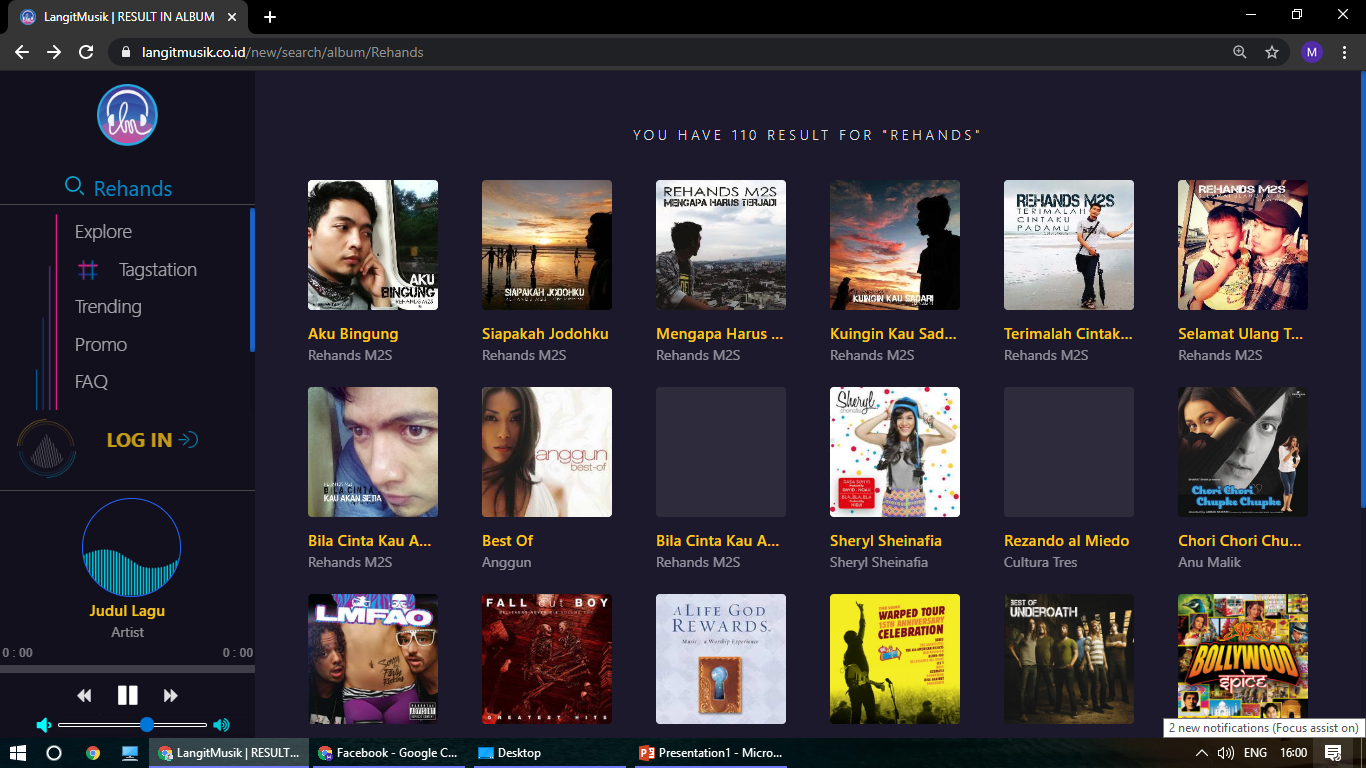Open the Tagstation menu item
This screenshot has height=768, width=1366.
tap(158, 269)
